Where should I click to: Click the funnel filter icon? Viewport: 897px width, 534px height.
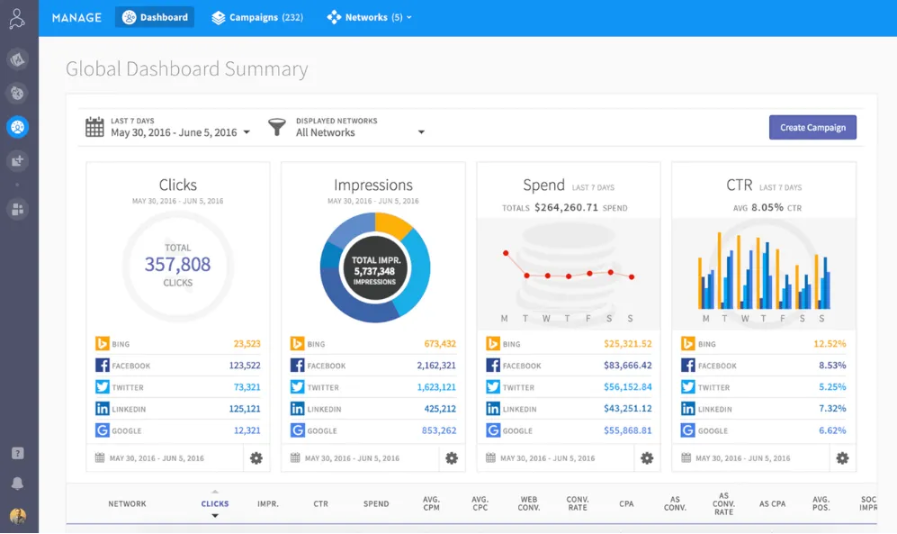(x=277, y=127)
